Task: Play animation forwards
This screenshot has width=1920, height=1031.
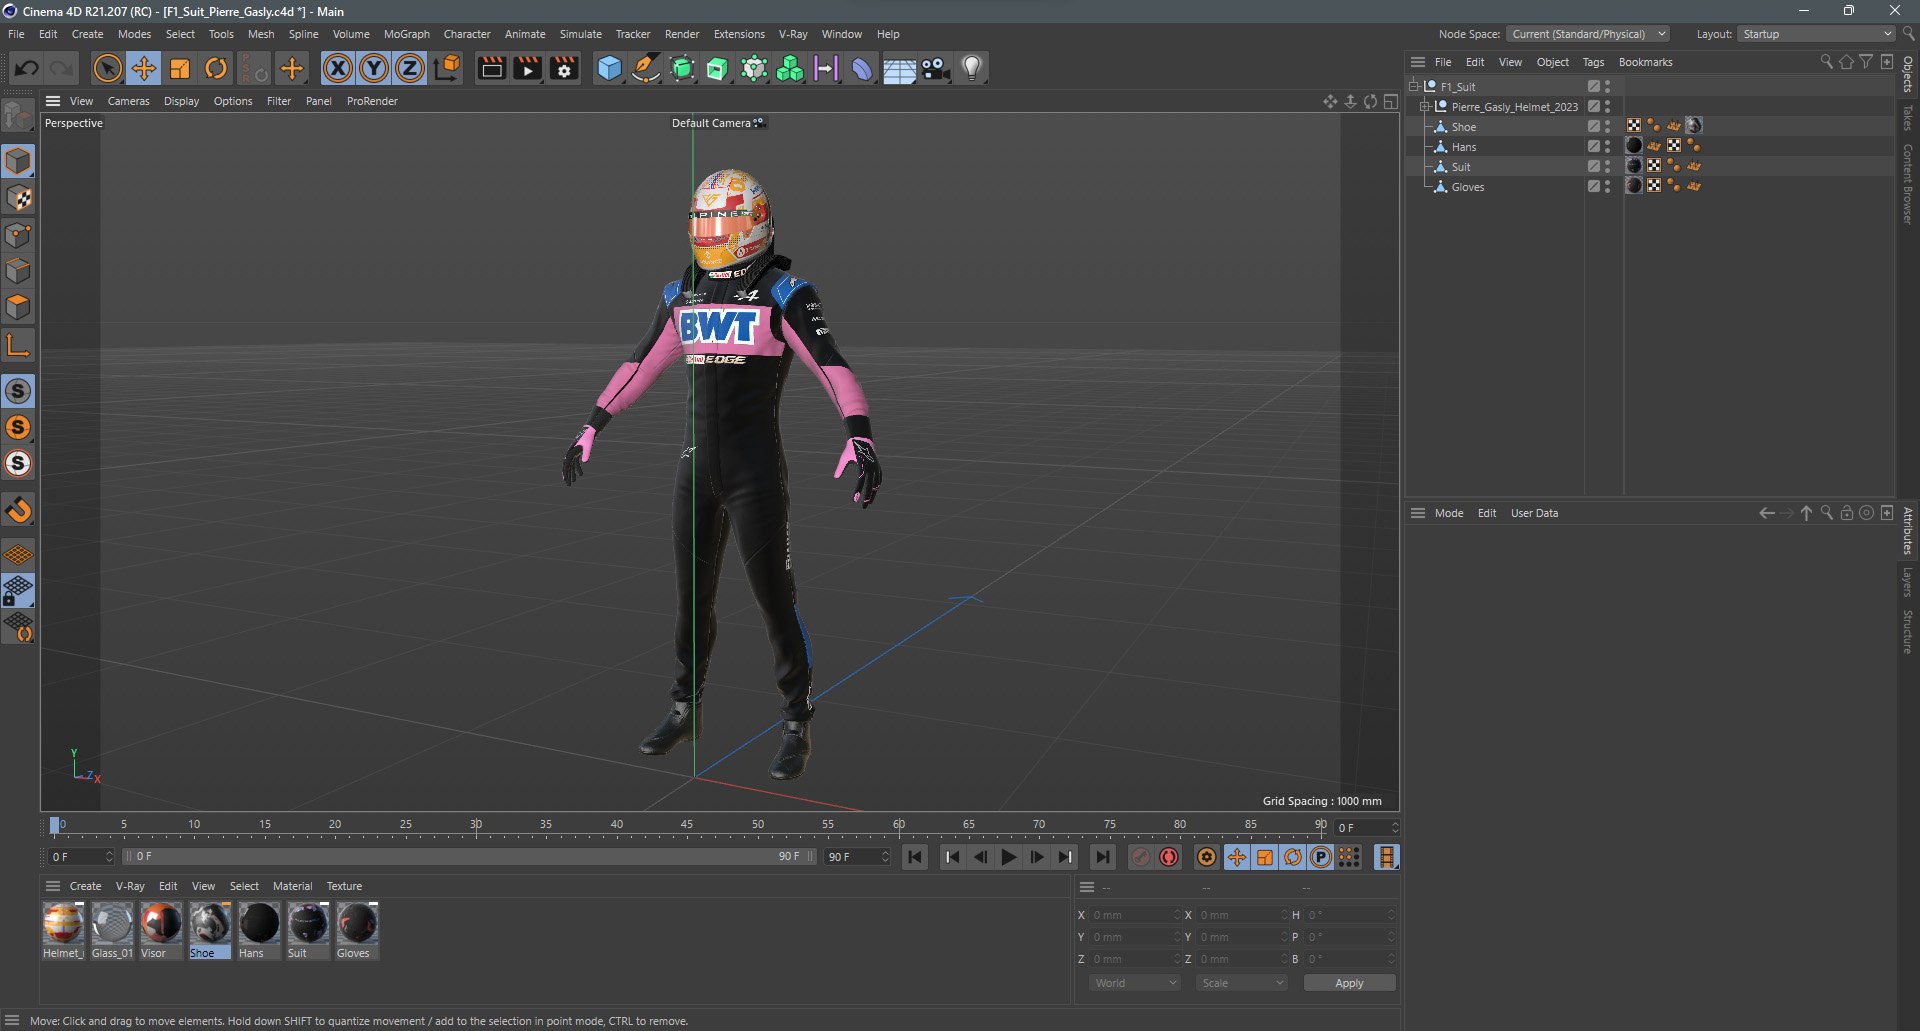Action: click(1009, 857)
